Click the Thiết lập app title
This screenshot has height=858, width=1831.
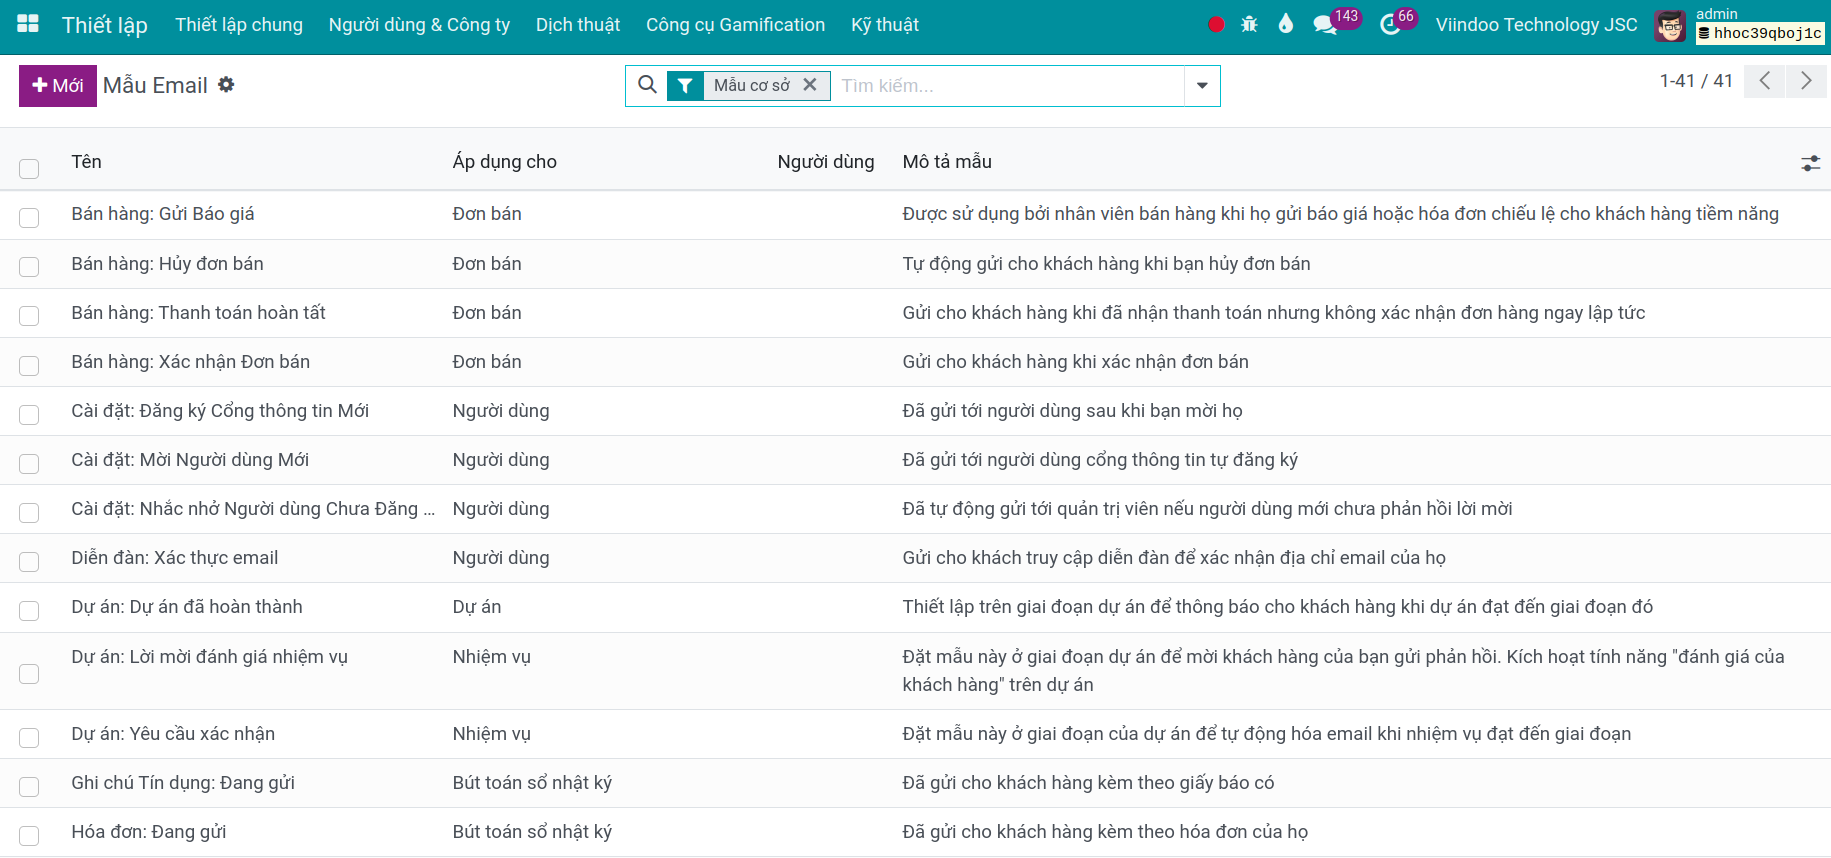point(104,25)
